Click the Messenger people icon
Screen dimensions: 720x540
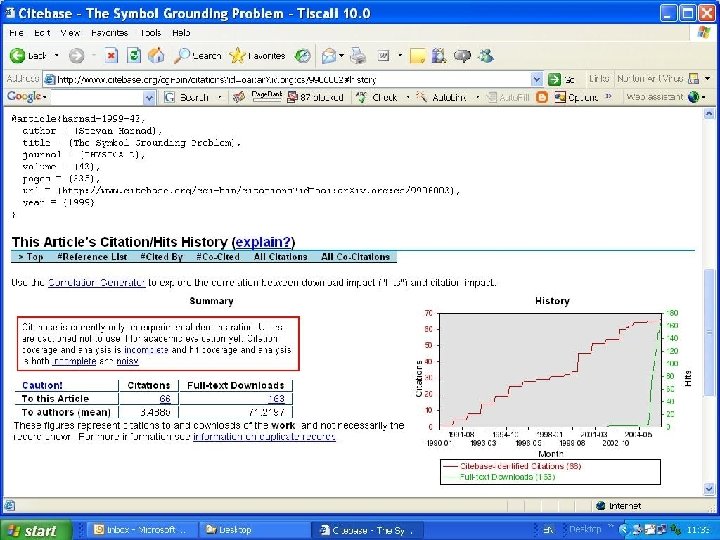[485, 56]
